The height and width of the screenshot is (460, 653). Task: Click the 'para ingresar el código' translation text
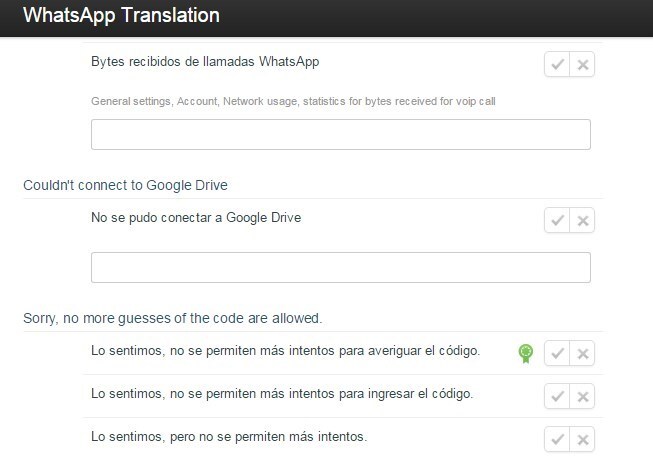(281, 393)
